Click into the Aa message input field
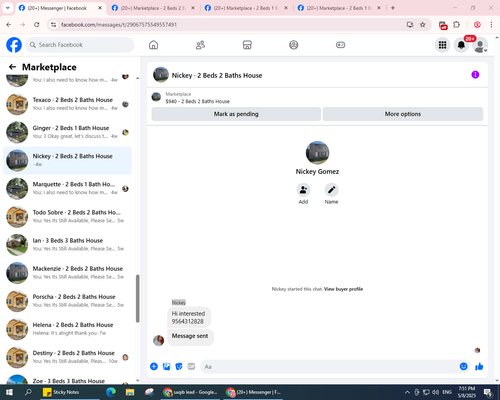Viewport: 500px width, 400px height. point(330,367)
